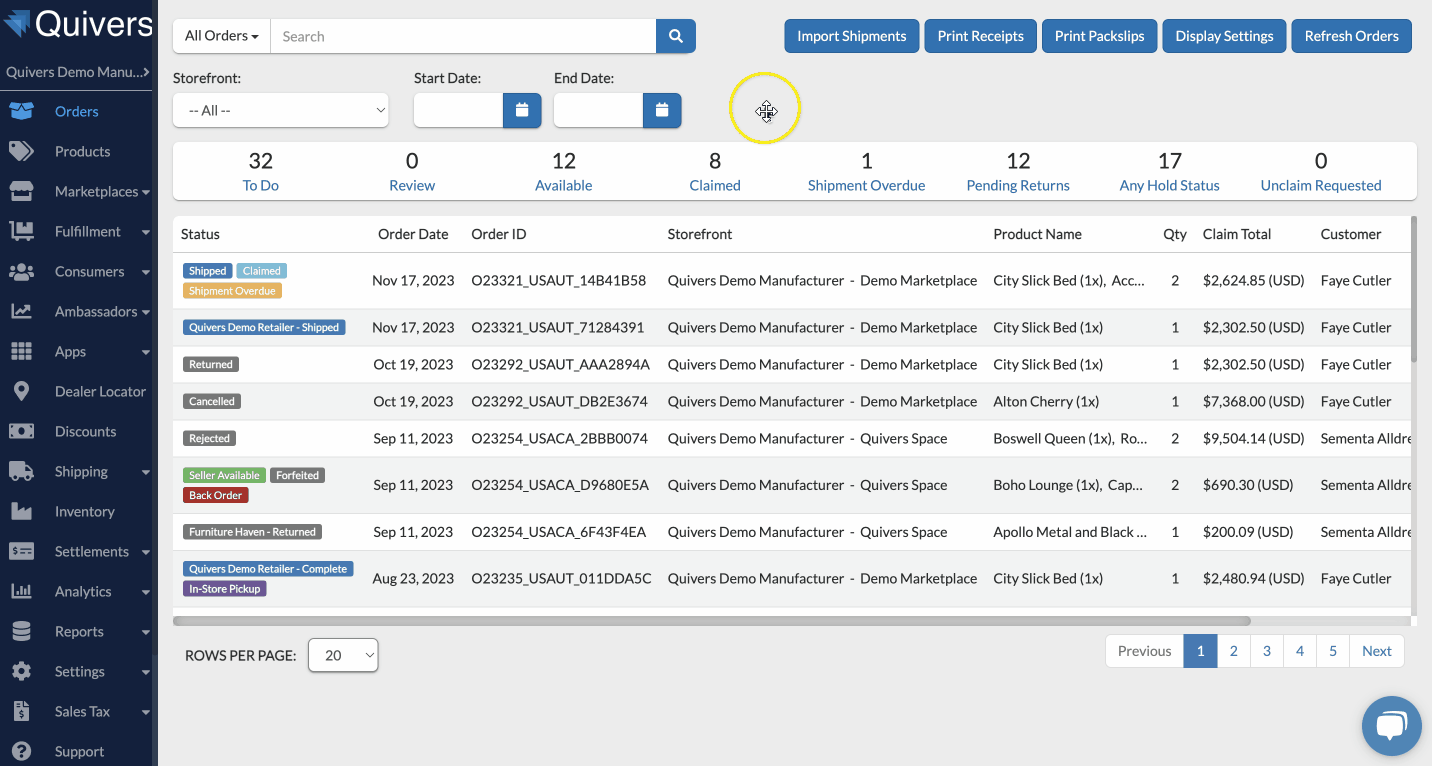The width and height of the screenshot is (1432, 766).
Task: Show Unclaim Requested orders
Action: click(1321, 171)
